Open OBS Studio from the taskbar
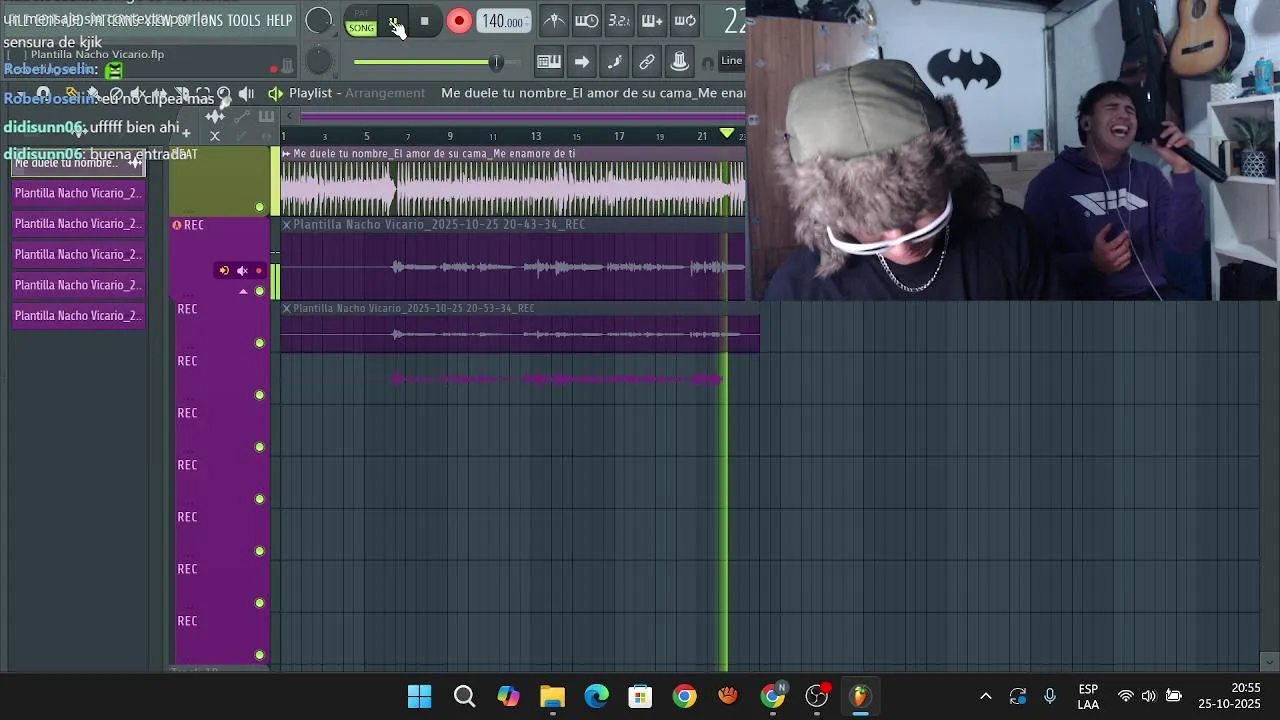 (817, 696)
